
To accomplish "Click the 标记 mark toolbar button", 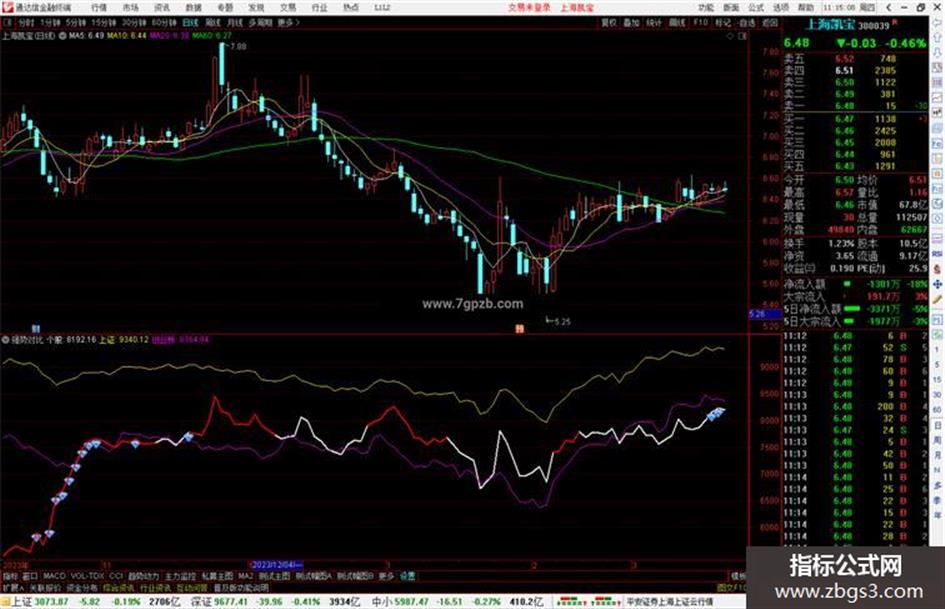I will point(723,22).
